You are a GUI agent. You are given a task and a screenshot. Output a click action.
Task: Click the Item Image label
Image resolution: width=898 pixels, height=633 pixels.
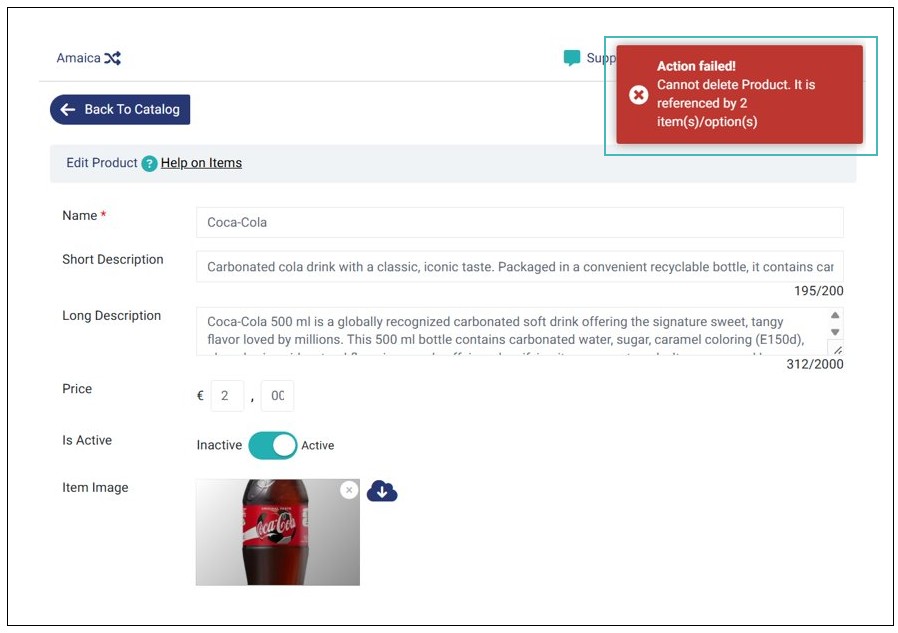click(95, 487)
